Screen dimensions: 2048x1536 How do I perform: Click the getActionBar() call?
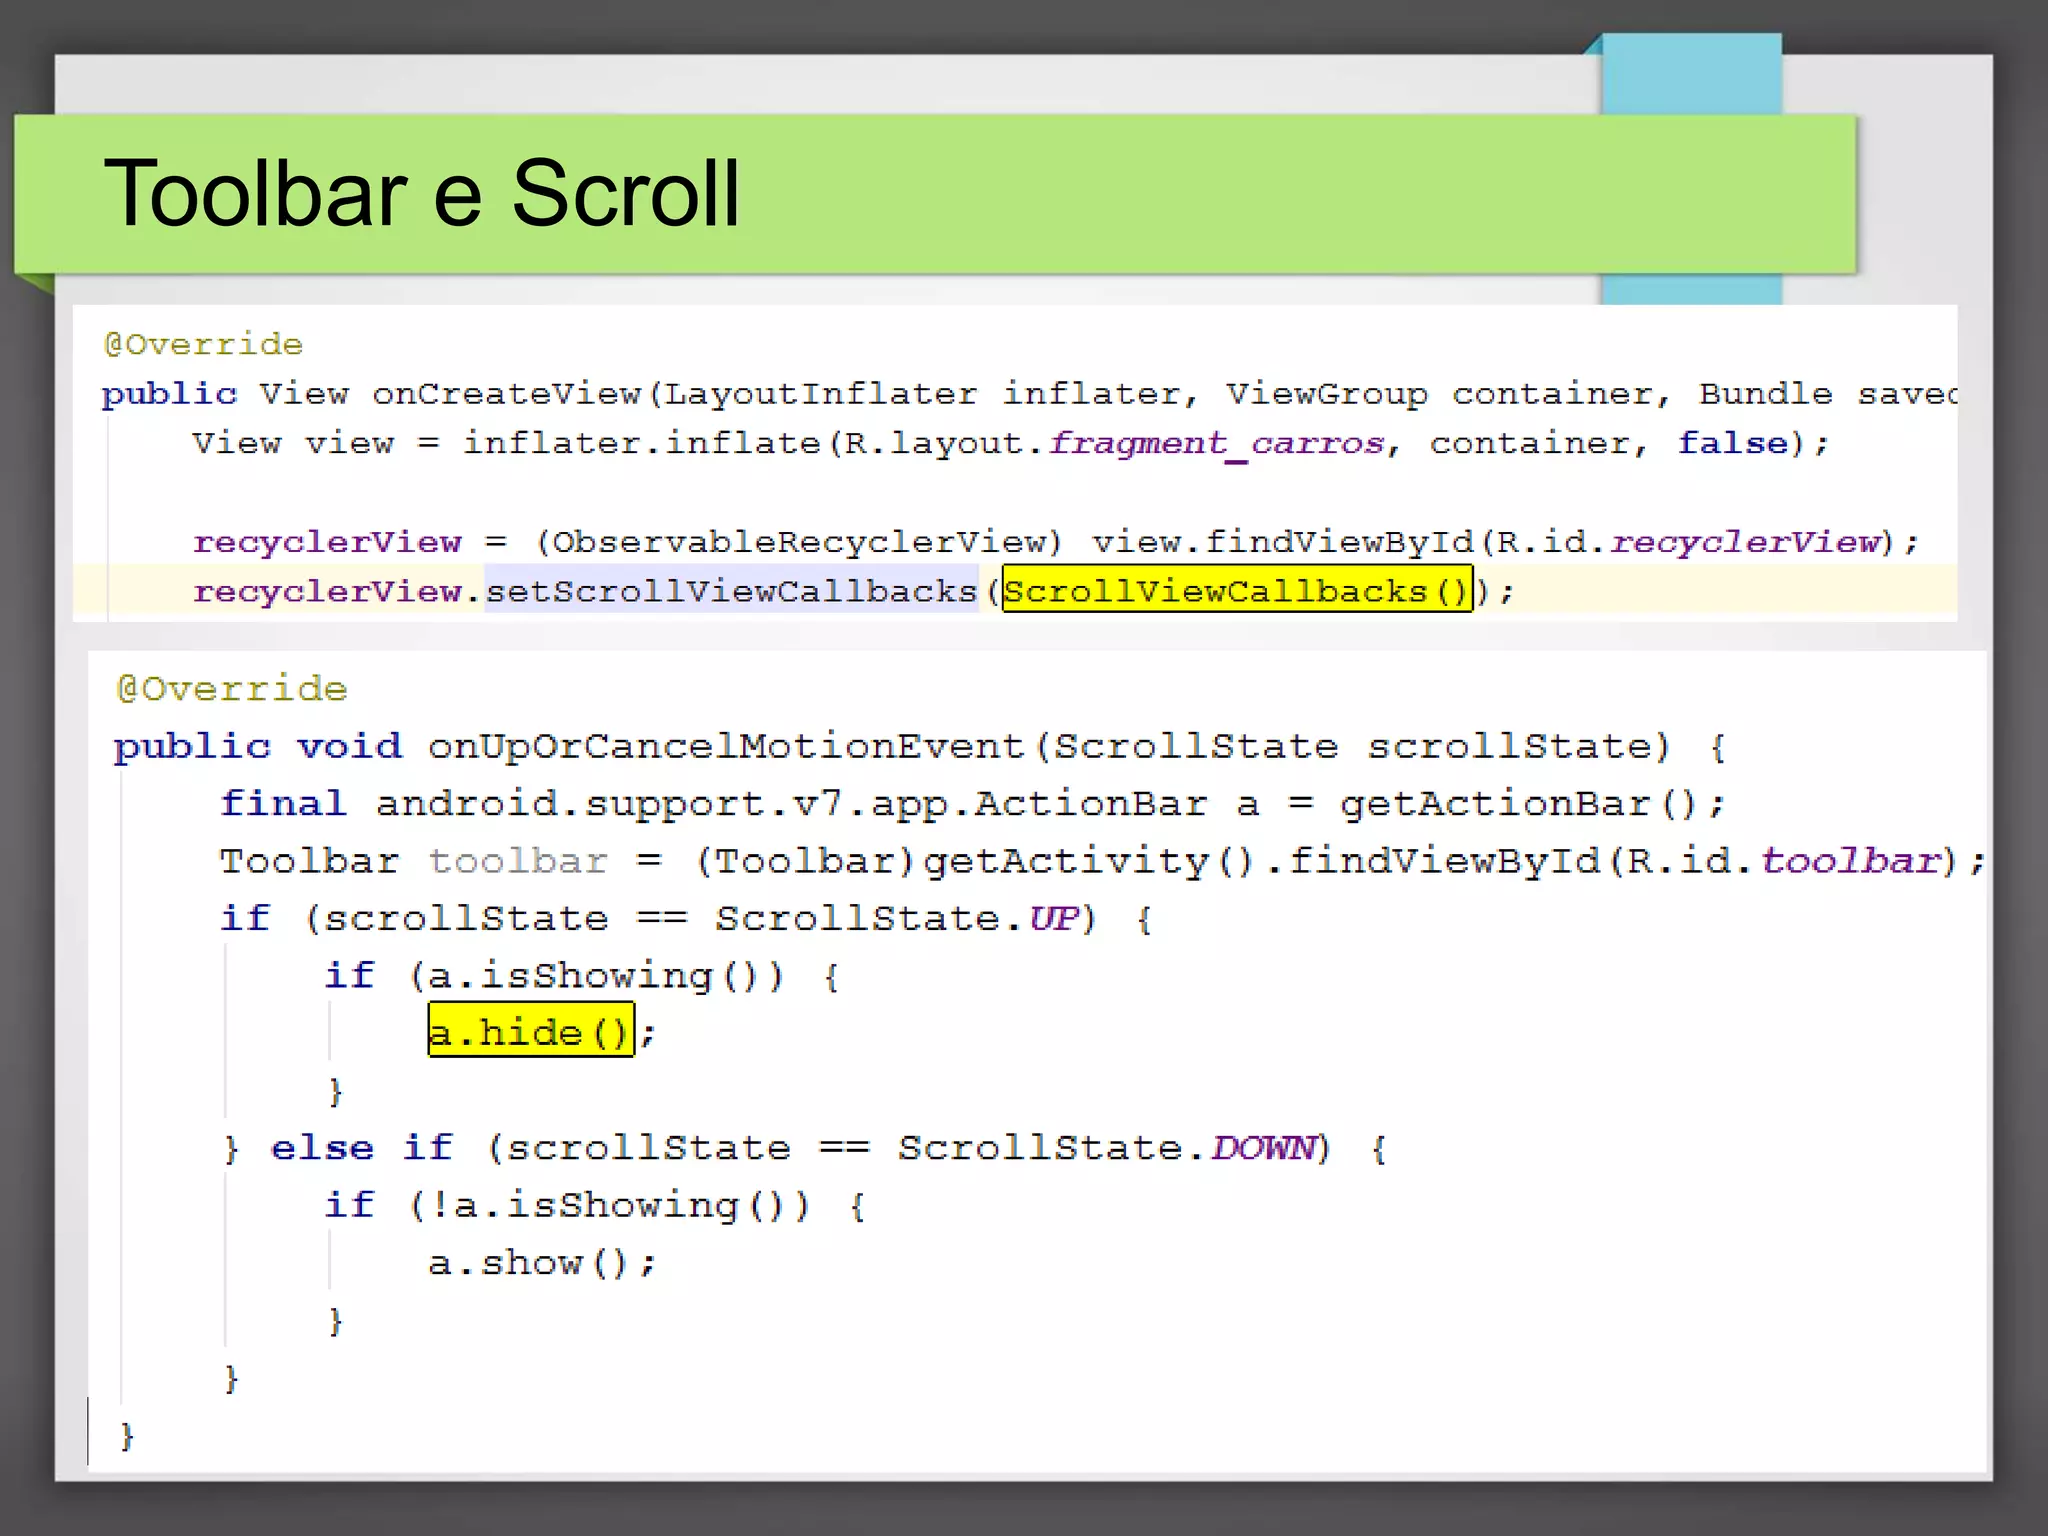[1520, 804]
